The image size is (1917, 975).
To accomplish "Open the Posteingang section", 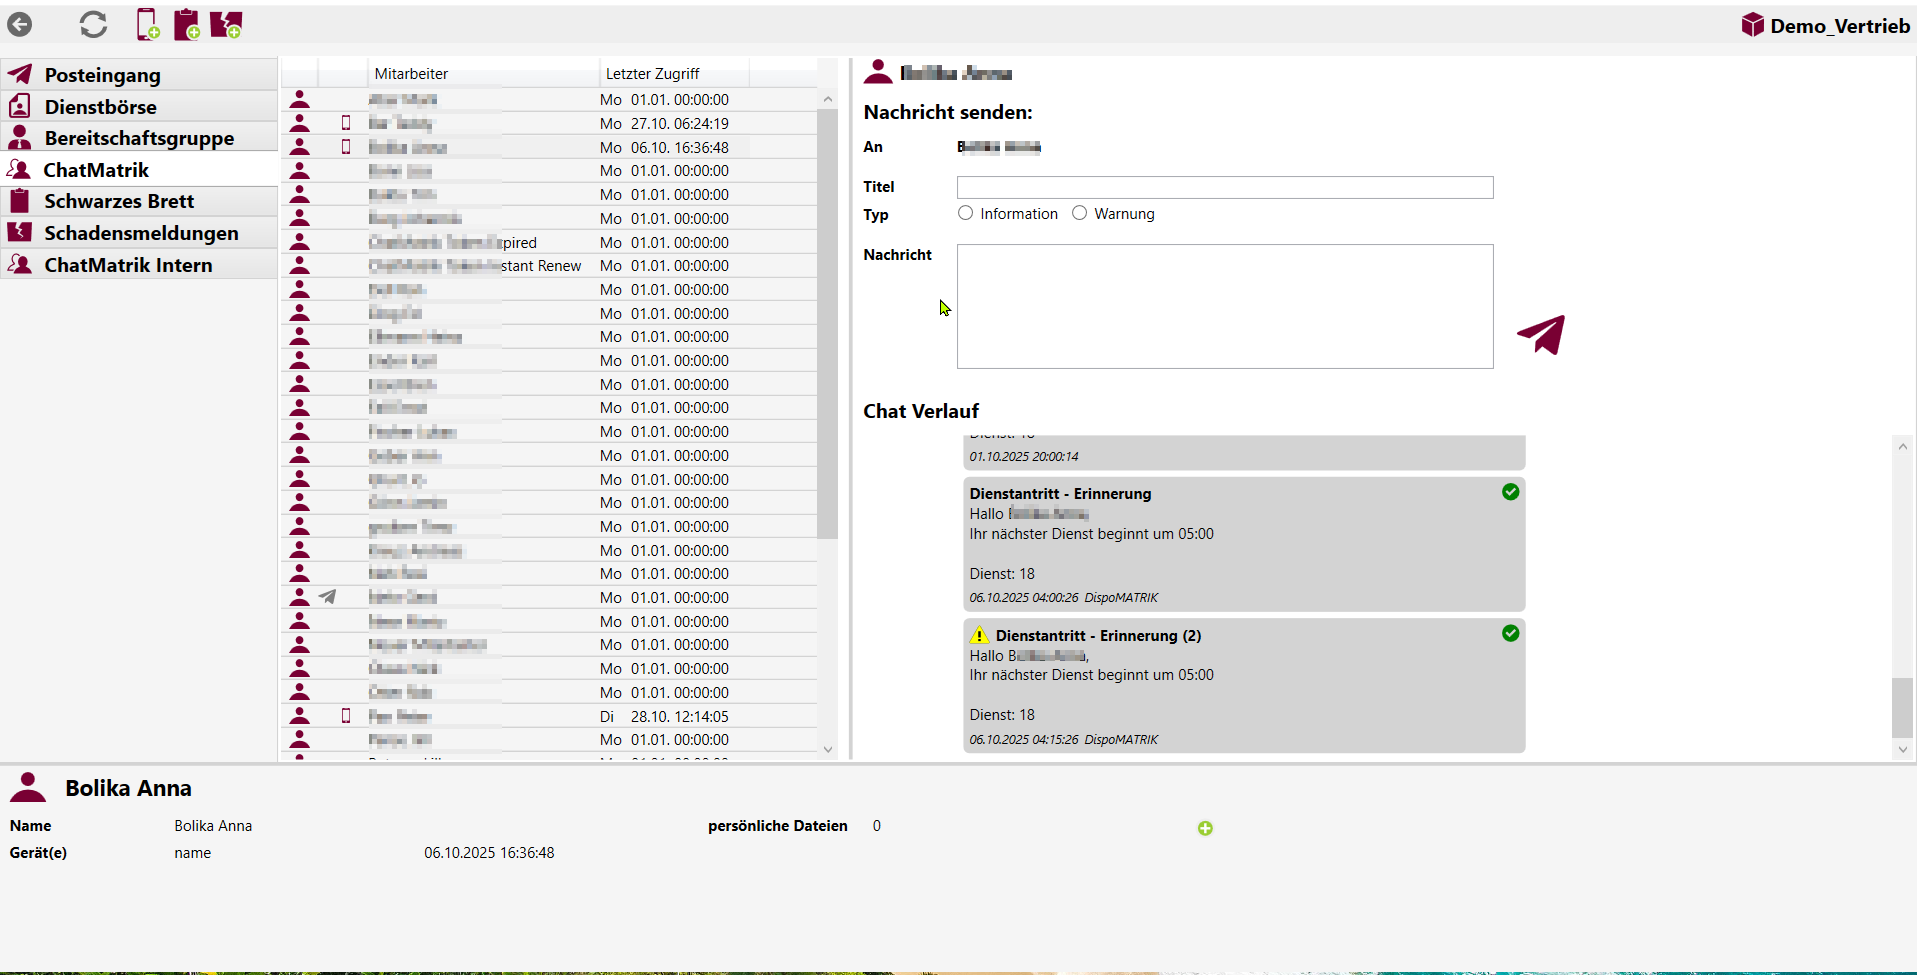I will [102, 75].
